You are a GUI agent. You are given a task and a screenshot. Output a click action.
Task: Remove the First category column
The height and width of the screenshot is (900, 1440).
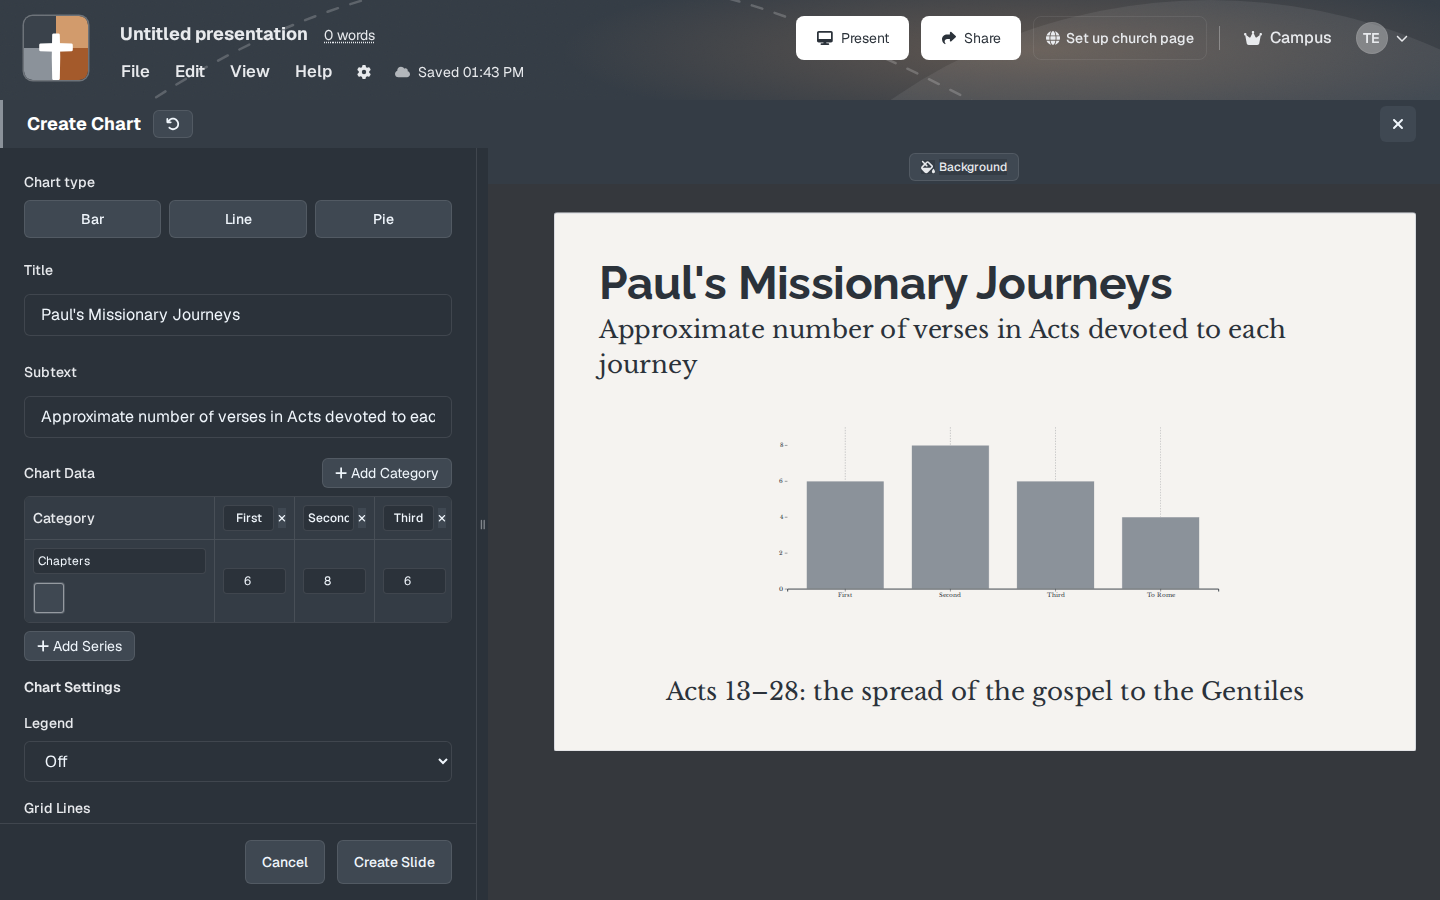(x=282, y=518)
